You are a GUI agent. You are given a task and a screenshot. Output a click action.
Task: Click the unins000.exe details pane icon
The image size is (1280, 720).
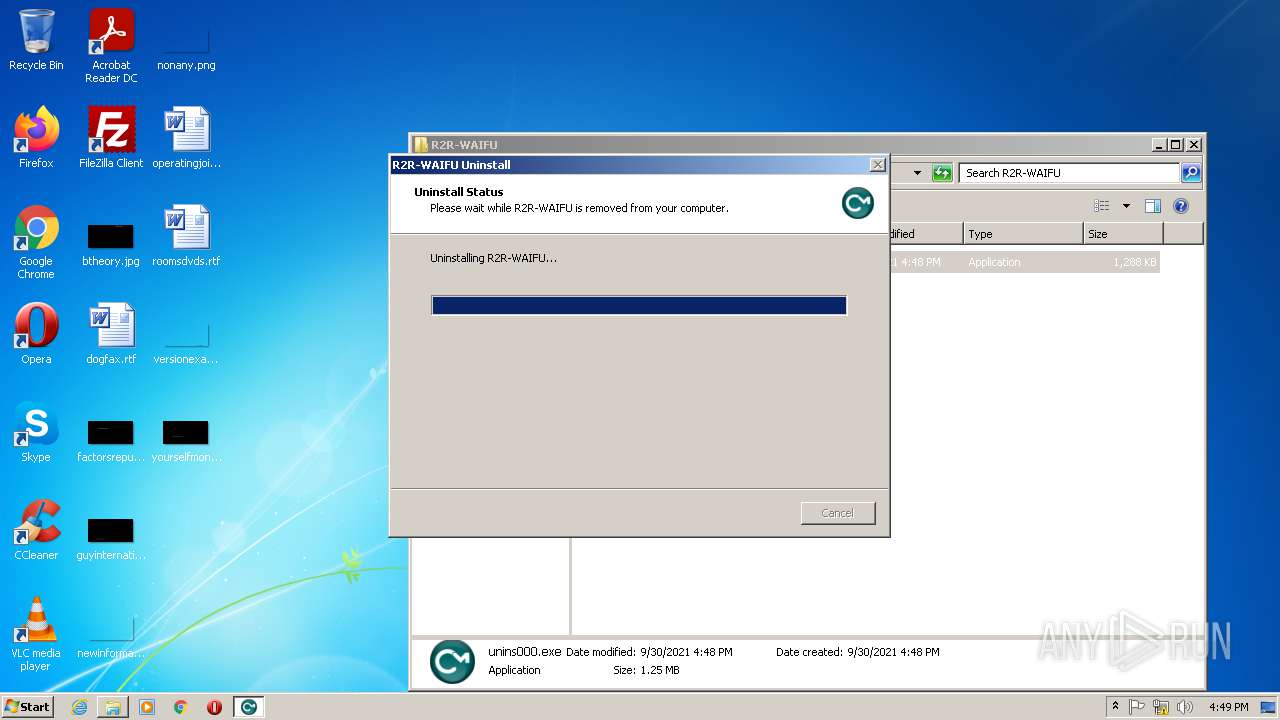pos(452,662)
